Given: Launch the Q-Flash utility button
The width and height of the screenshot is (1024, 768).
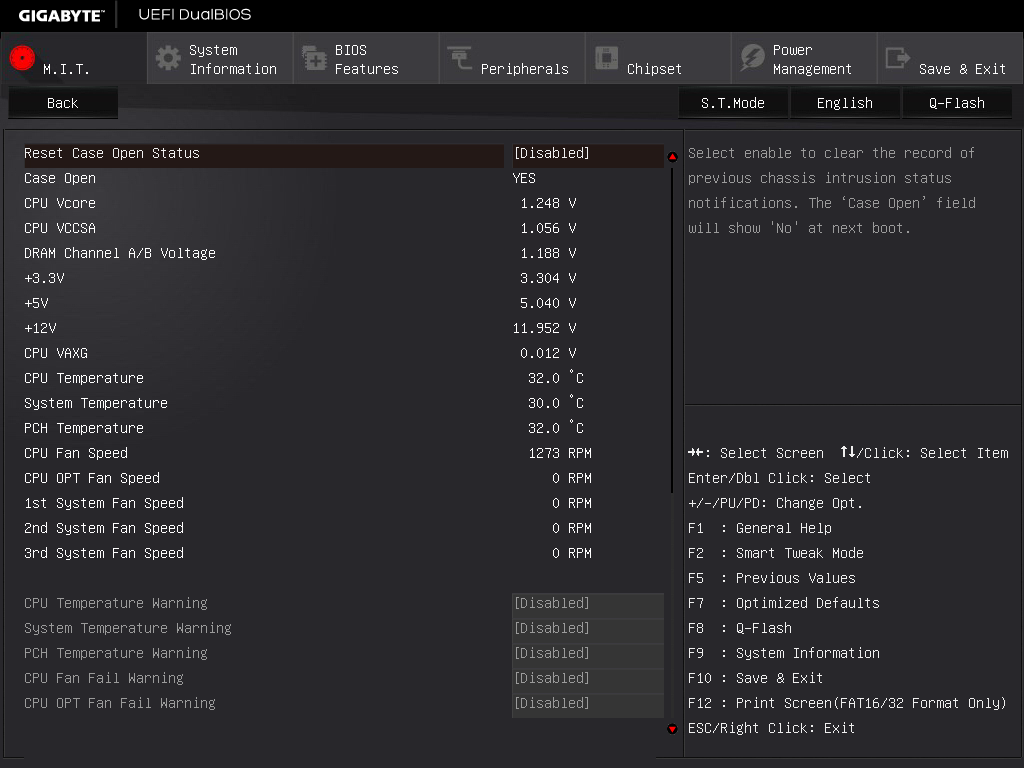Looking at the screenshot, I should pyautogui.click(x=957, y=103).
